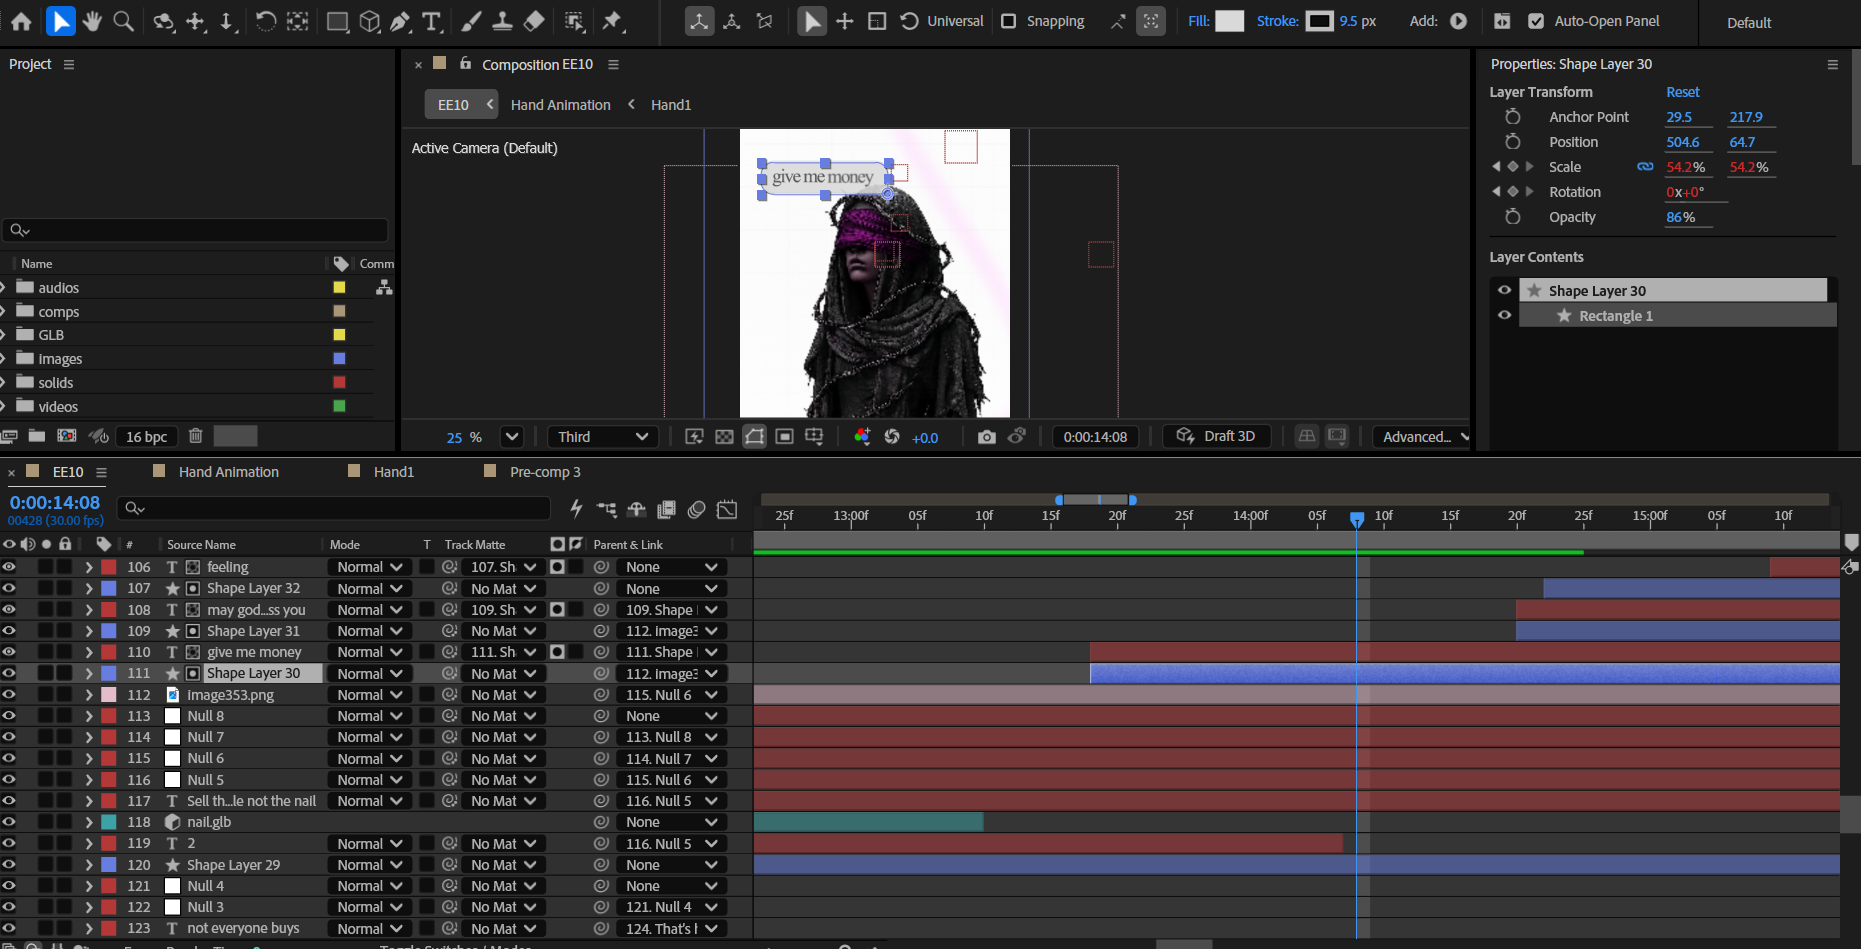Viewport: 1861px width, 949px height.
Task: Open the Third view layout dropdown
Action: (603, 437)
